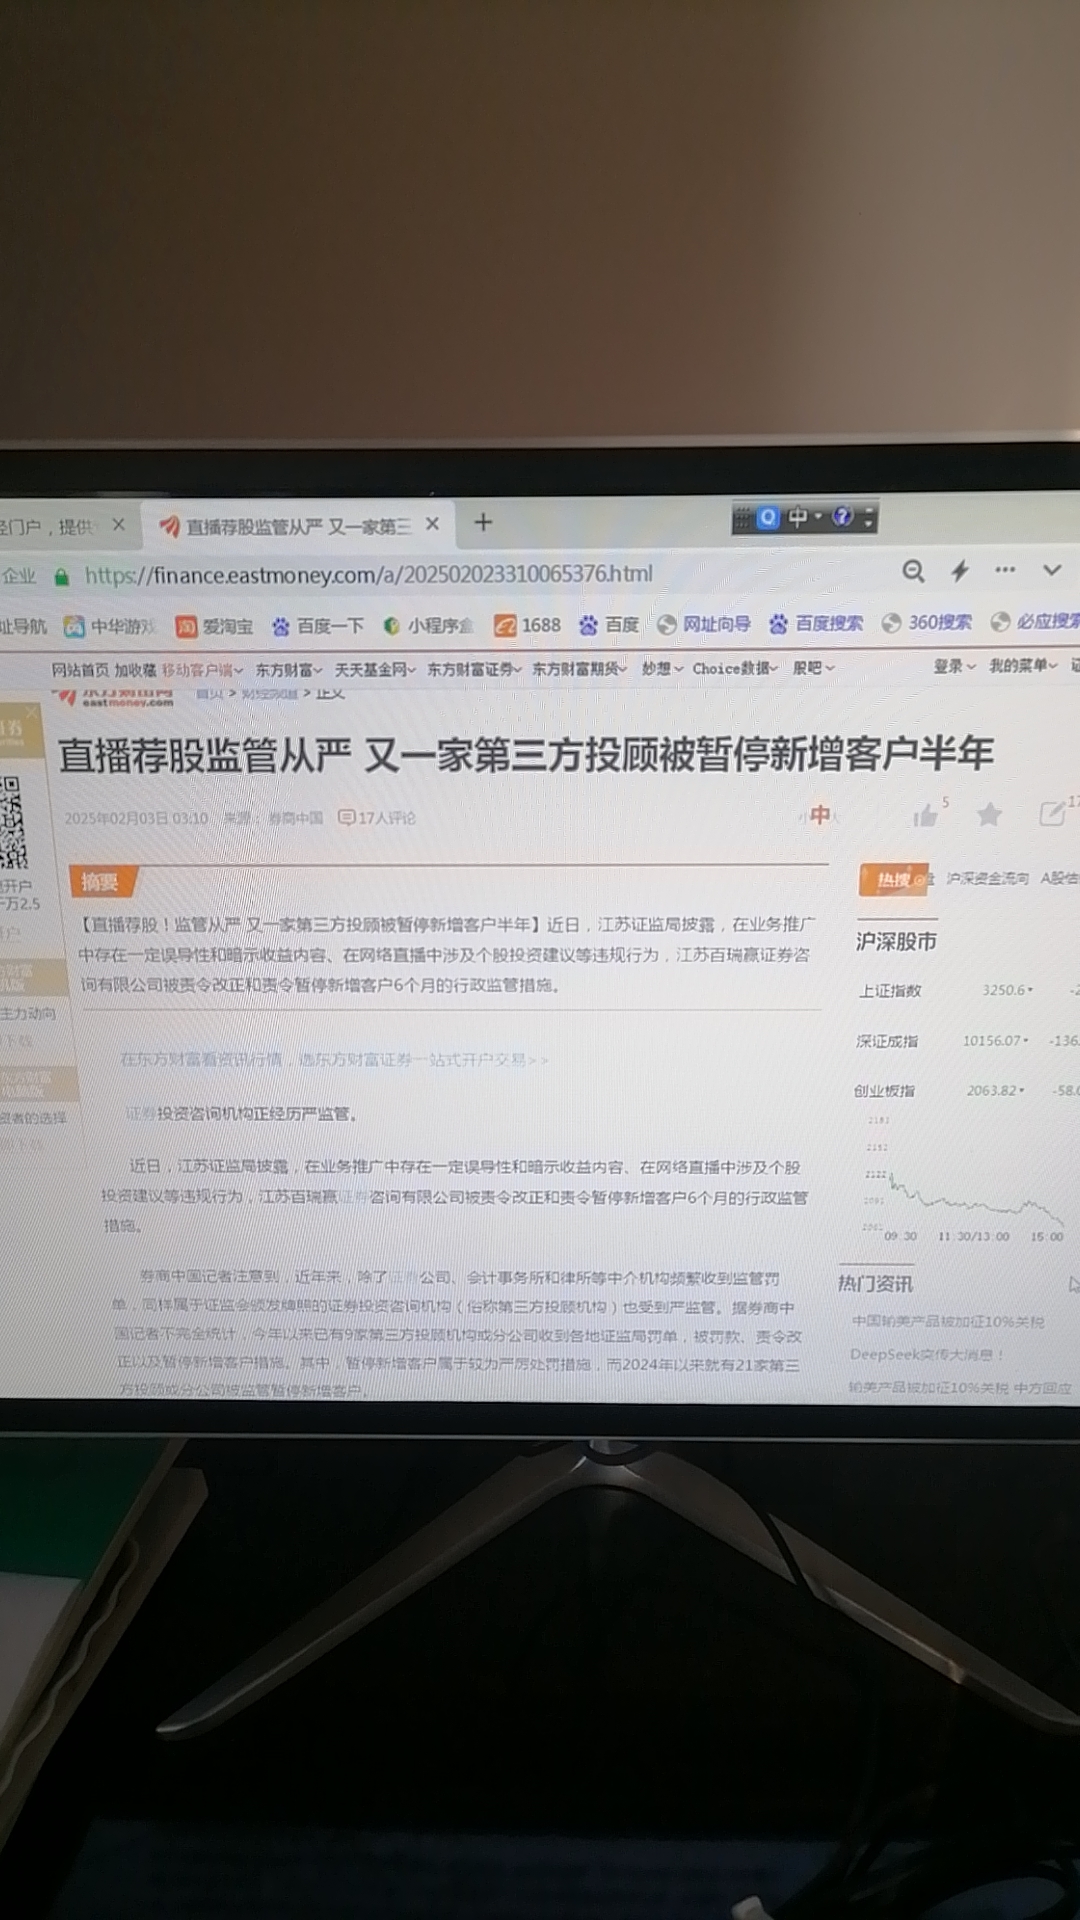Click the magnifier search icon in address bar
Screen dimensions: 1080x1920
[x=912, y=571]
